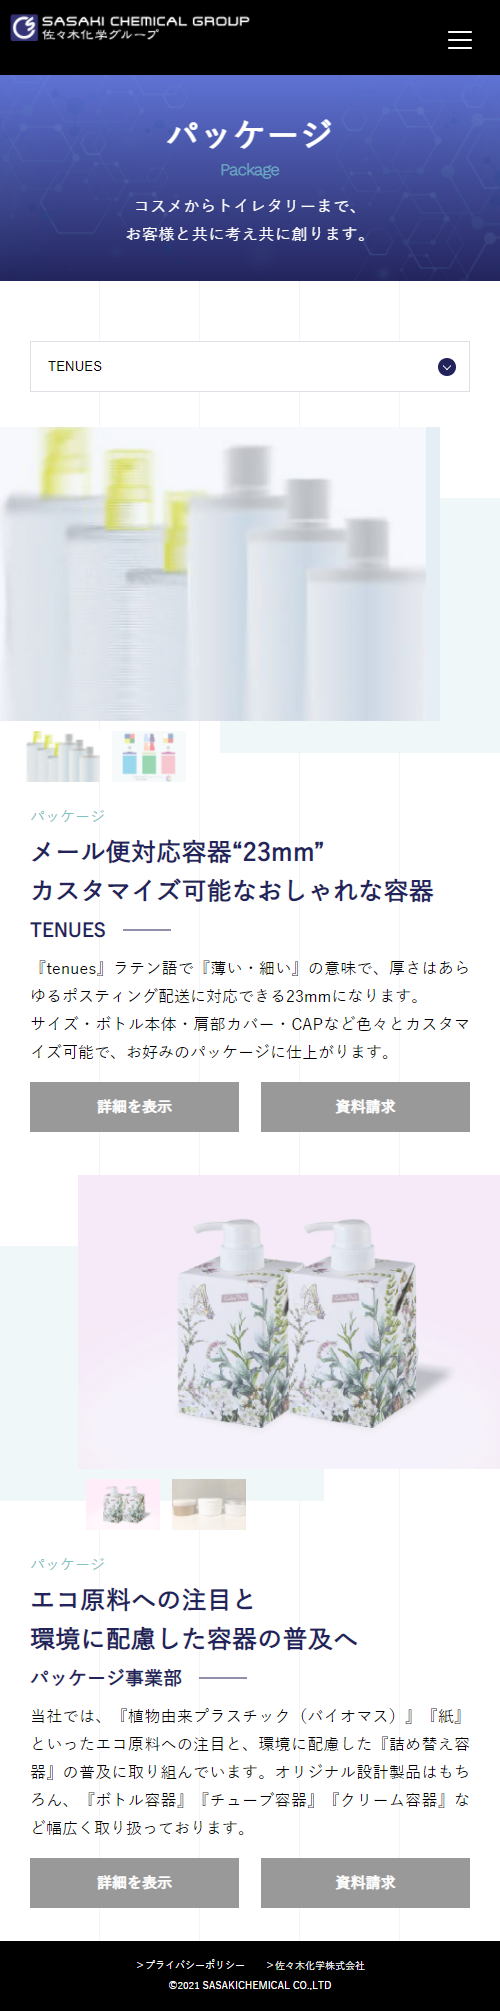Click the floral pump box main image
The image size is (500, 2011).
(x=289, y=1322)
